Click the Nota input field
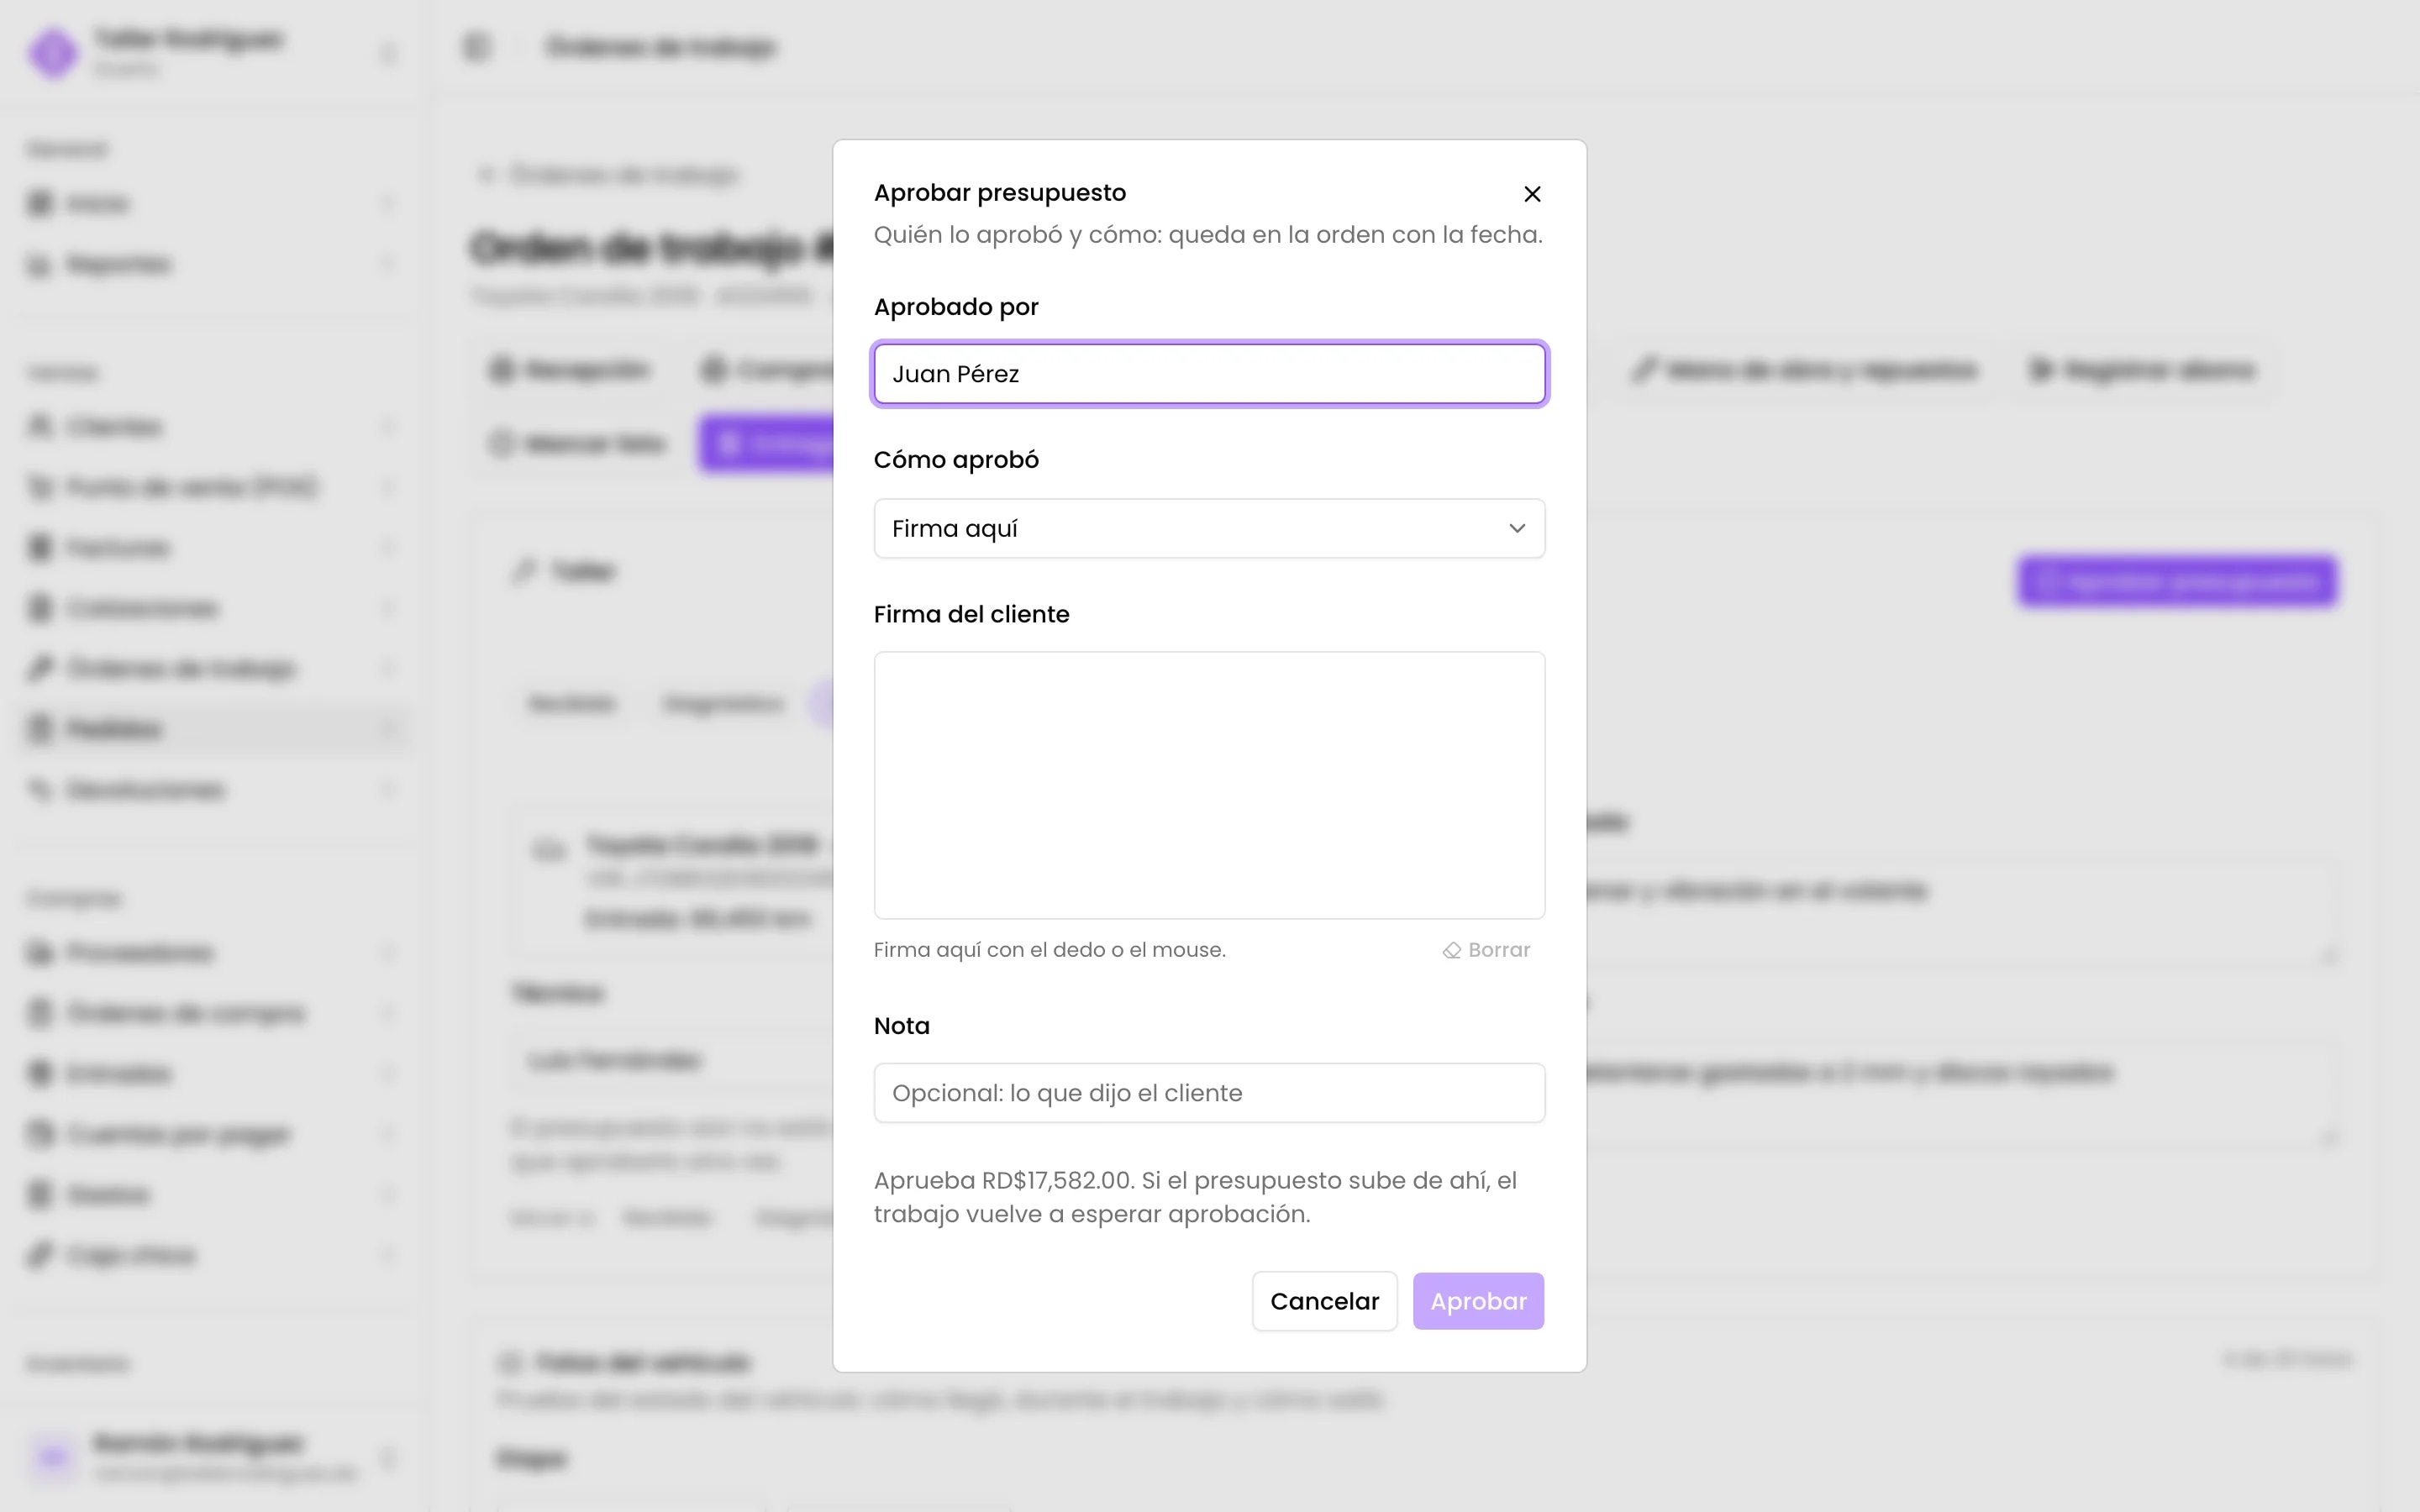 pyautogui.click(x=1209, y=1093)
